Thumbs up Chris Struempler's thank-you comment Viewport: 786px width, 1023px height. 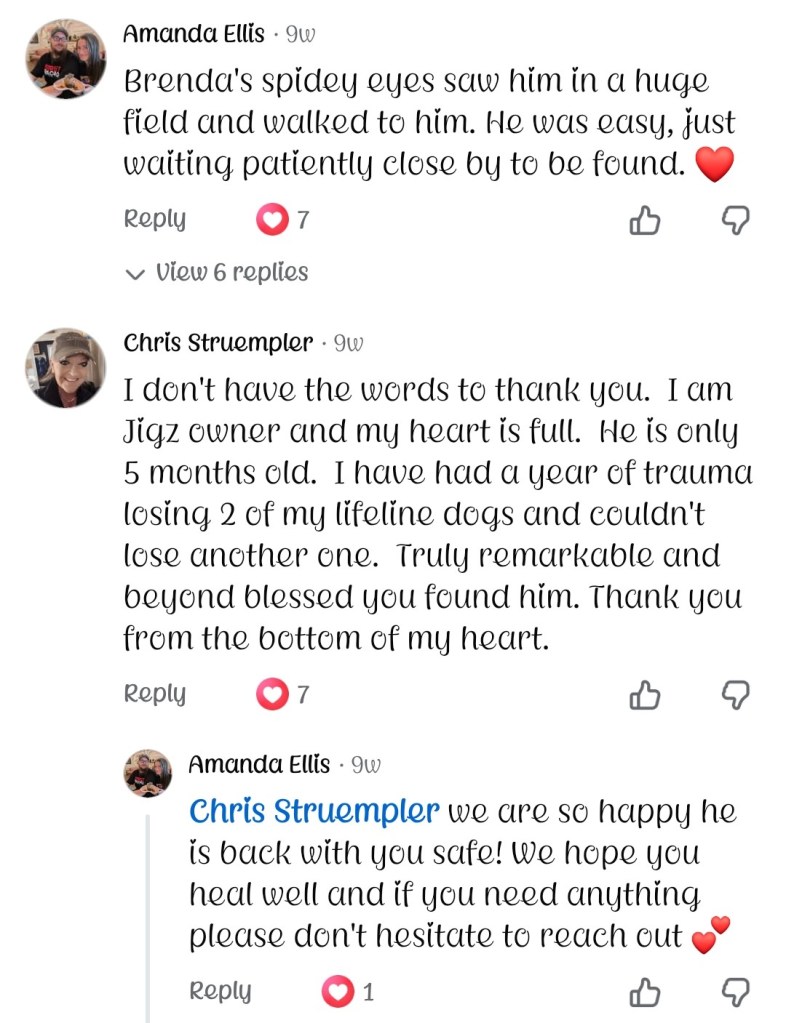coord(645,694)
